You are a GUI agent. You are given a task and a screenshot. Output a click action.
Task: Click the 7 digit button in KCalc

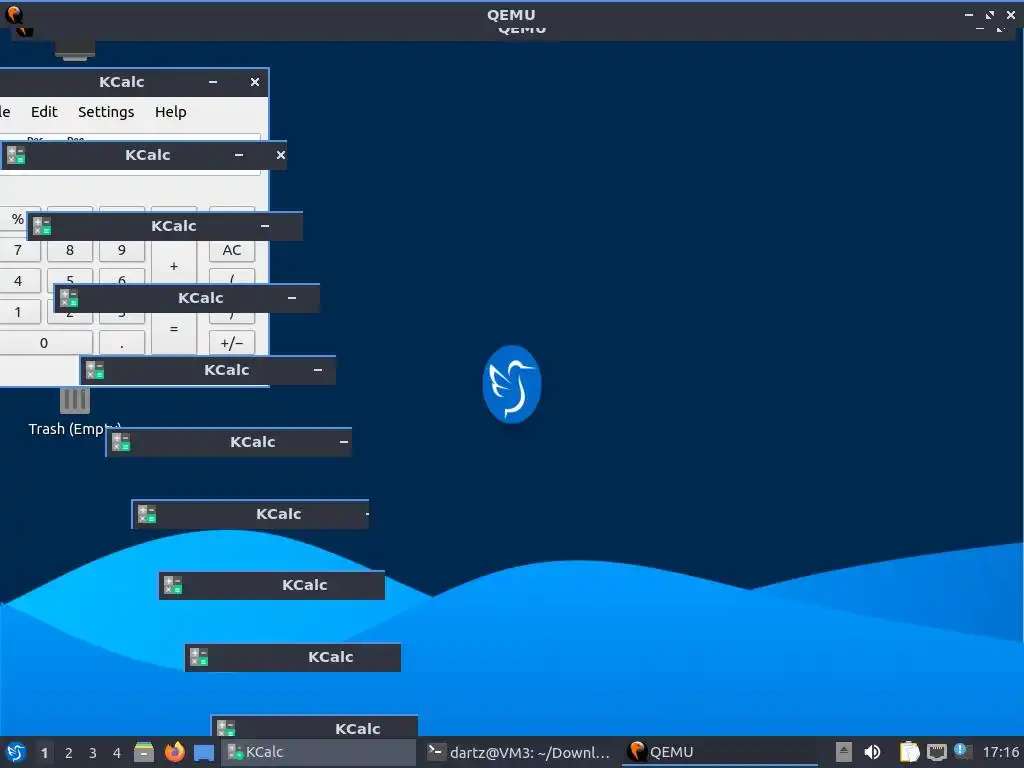tap(18, 250)
